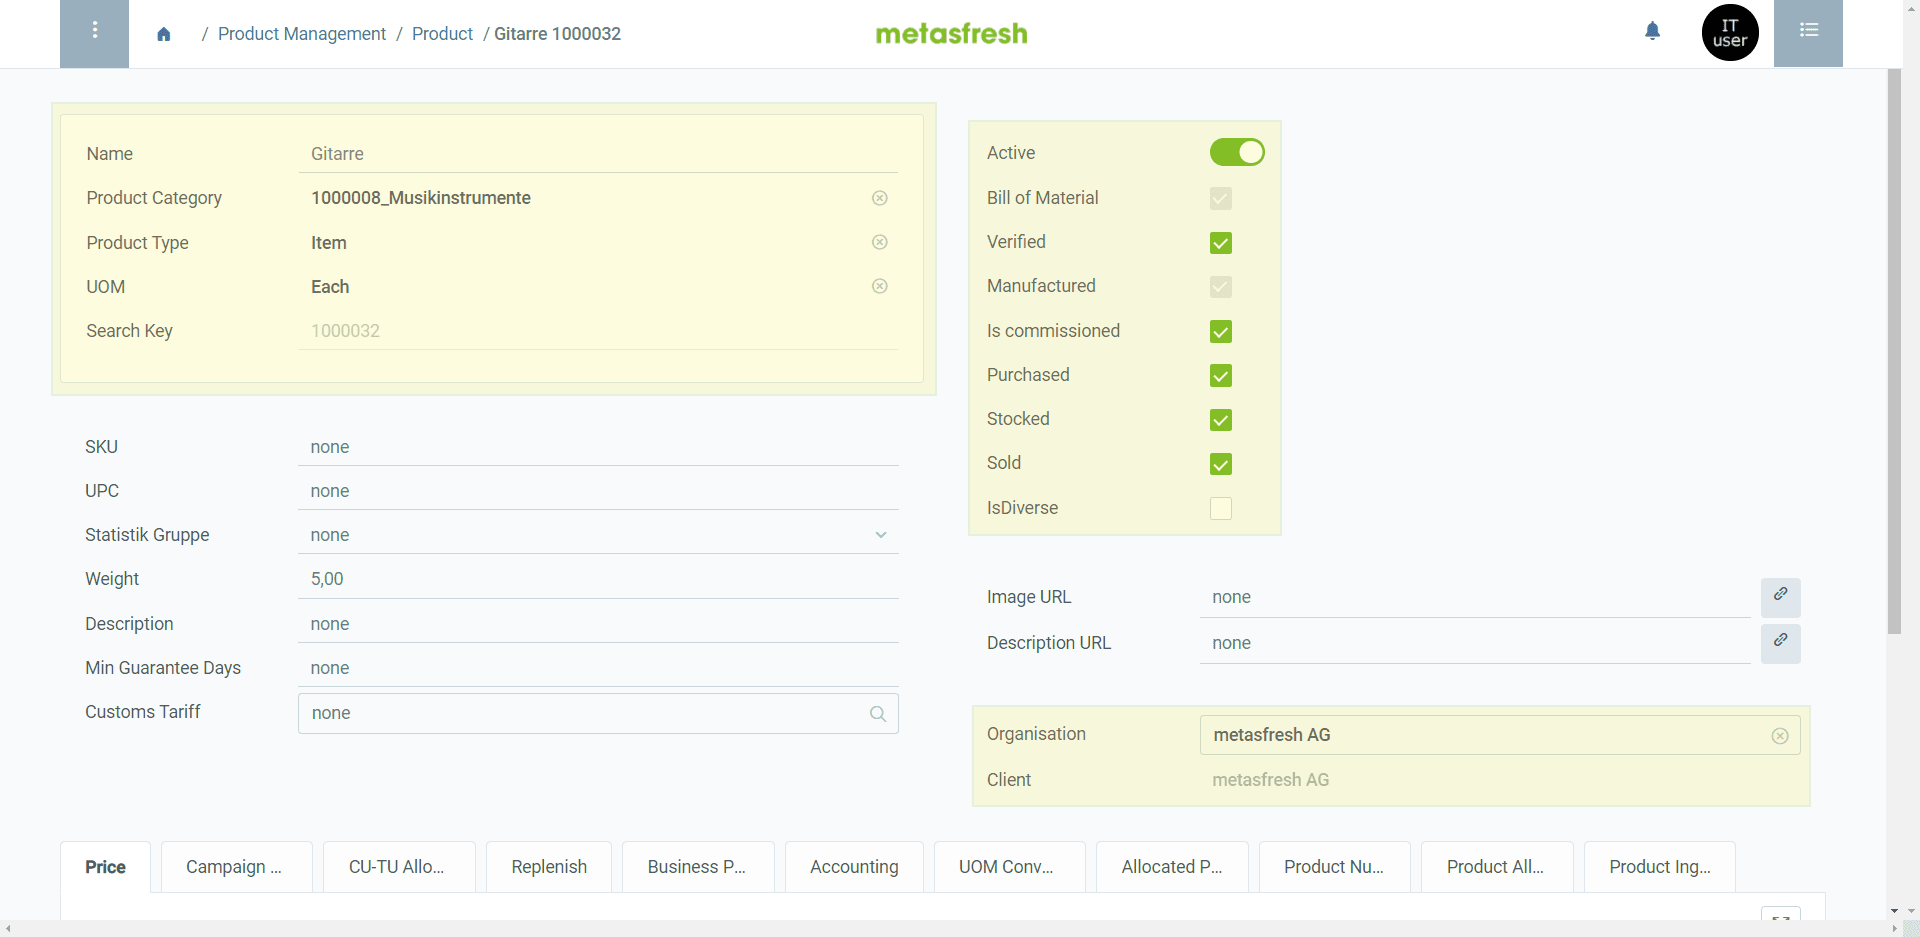Open the Product All... tab
This screenshot has width=1920, height=937.
tap(1497, 867)
